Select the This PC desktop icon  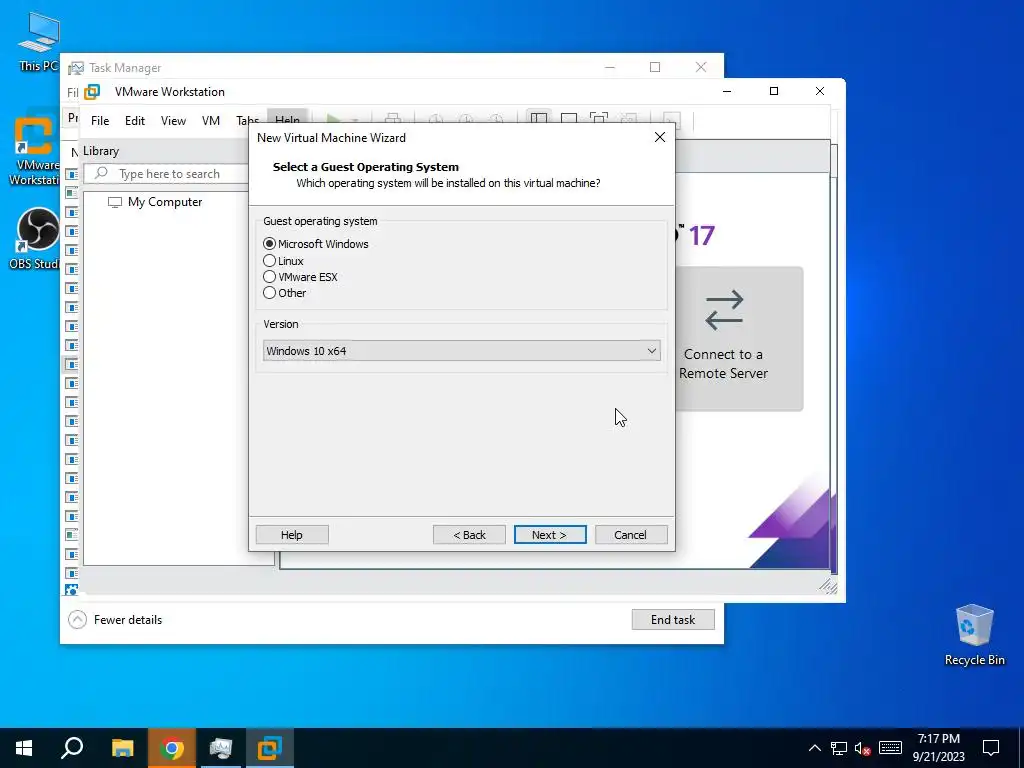click(x=38, y=42)
